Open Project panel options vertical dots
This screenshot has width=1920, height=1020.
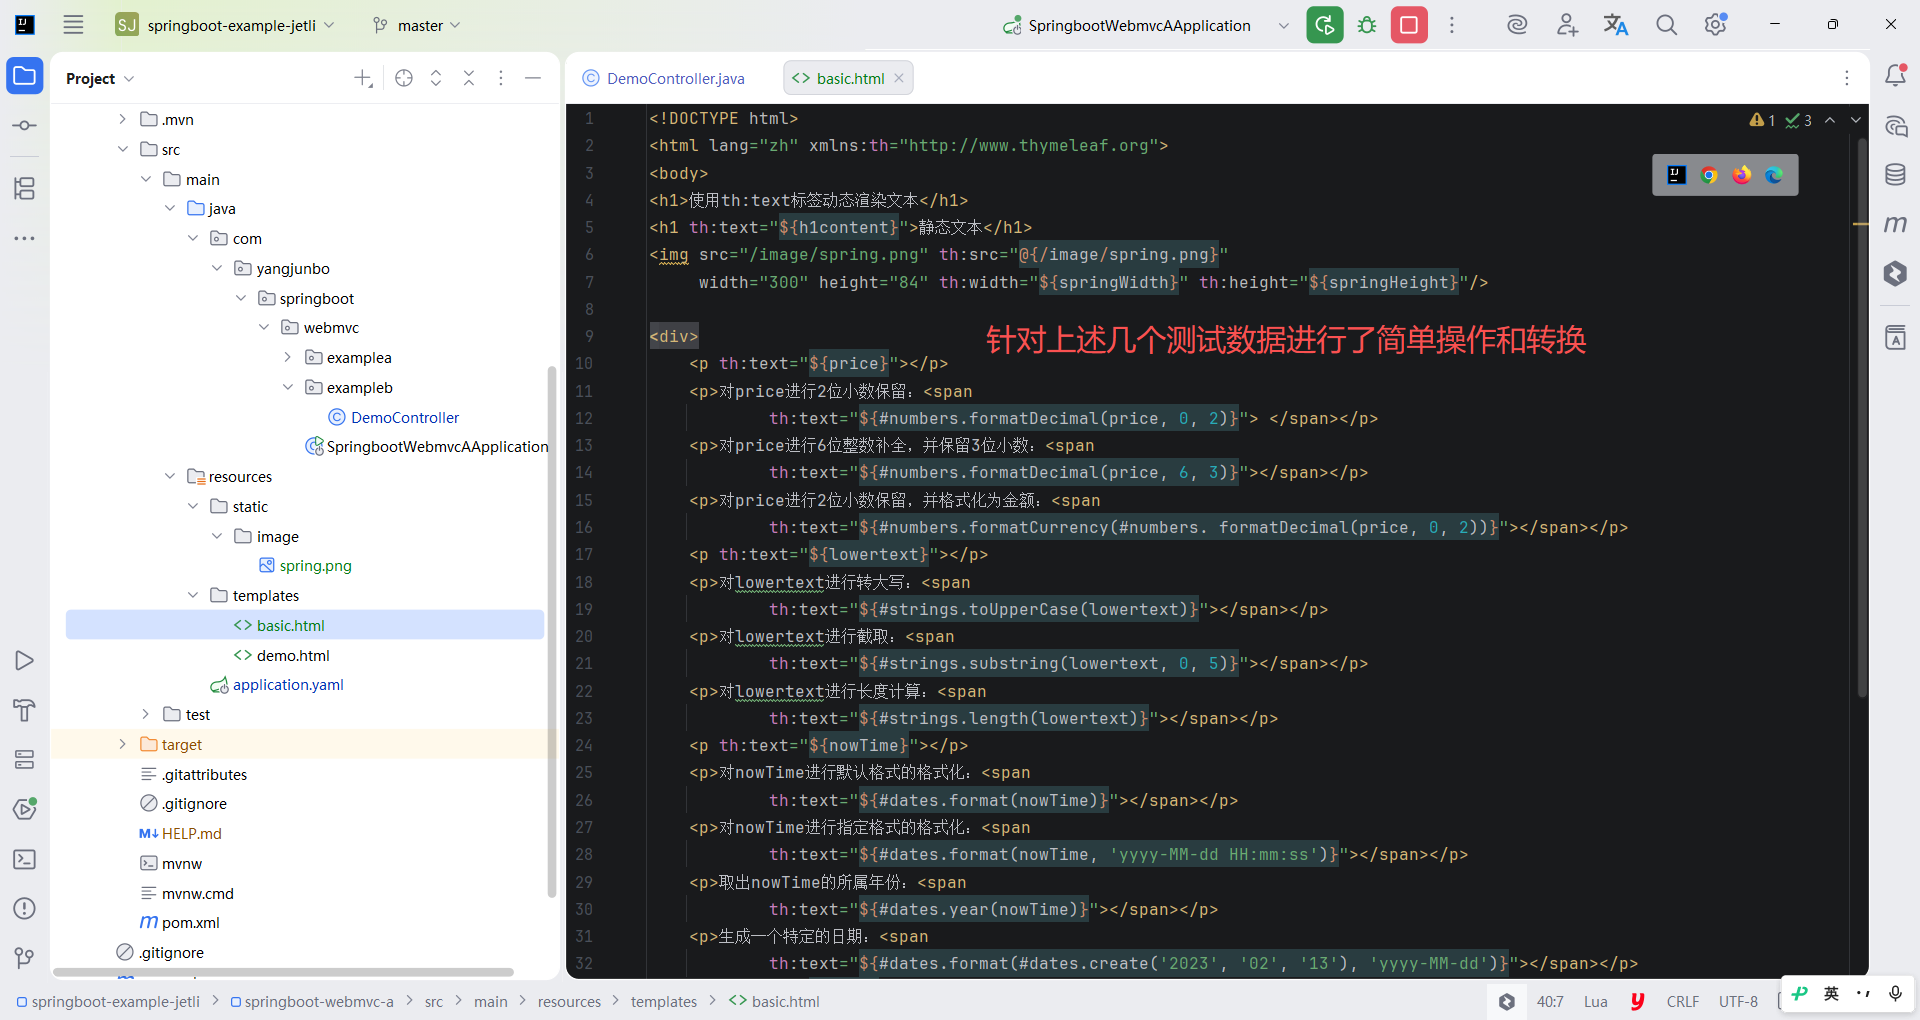(x=501, y=78)
